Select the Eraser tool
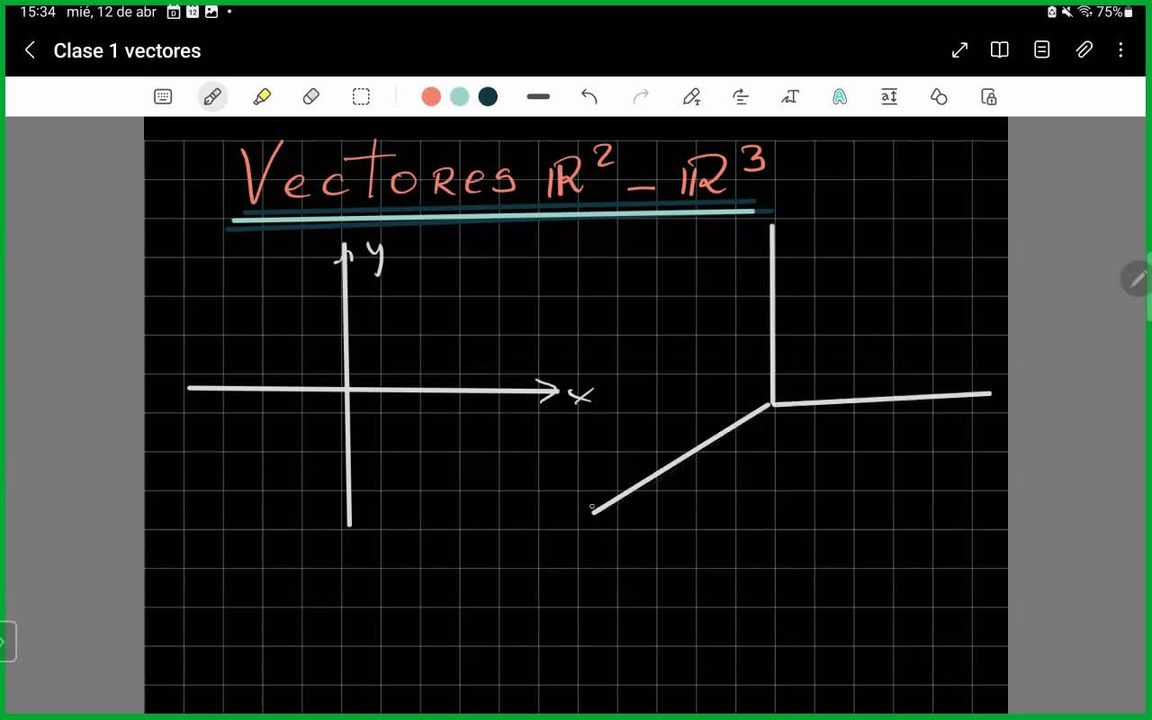This screenshot has height=720, width=1152. 312,97
